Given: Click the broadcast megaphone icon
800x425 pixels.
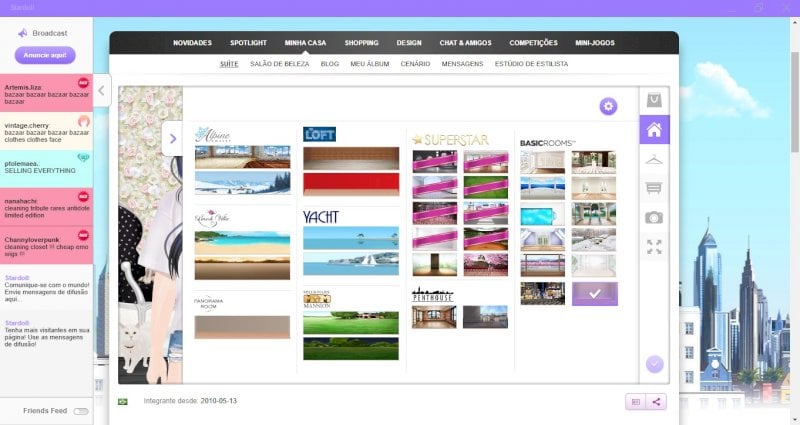Looking at the screenshot, I should 22,33.
